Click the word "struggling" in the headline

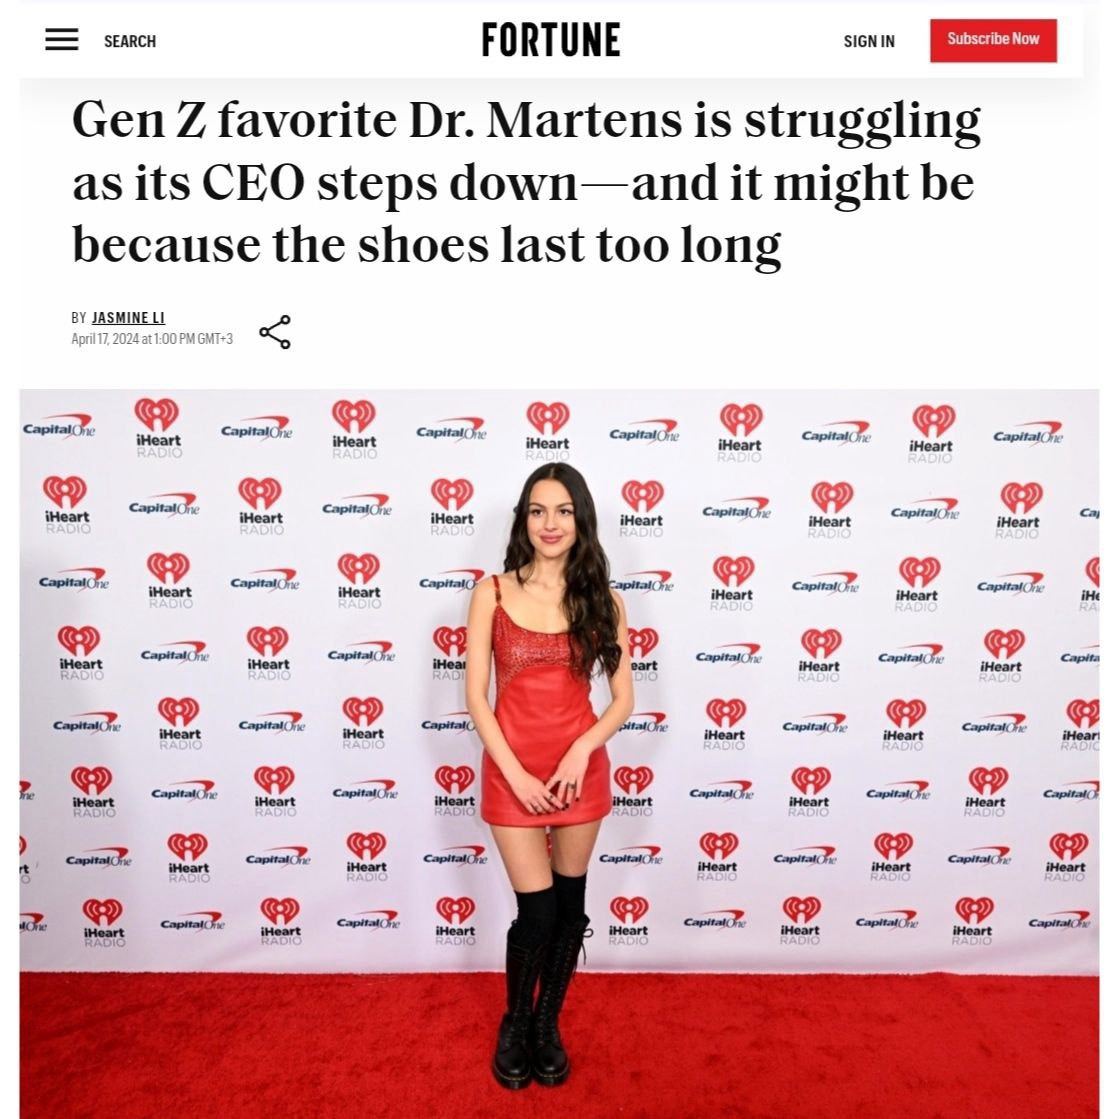(x=862, y=121)
